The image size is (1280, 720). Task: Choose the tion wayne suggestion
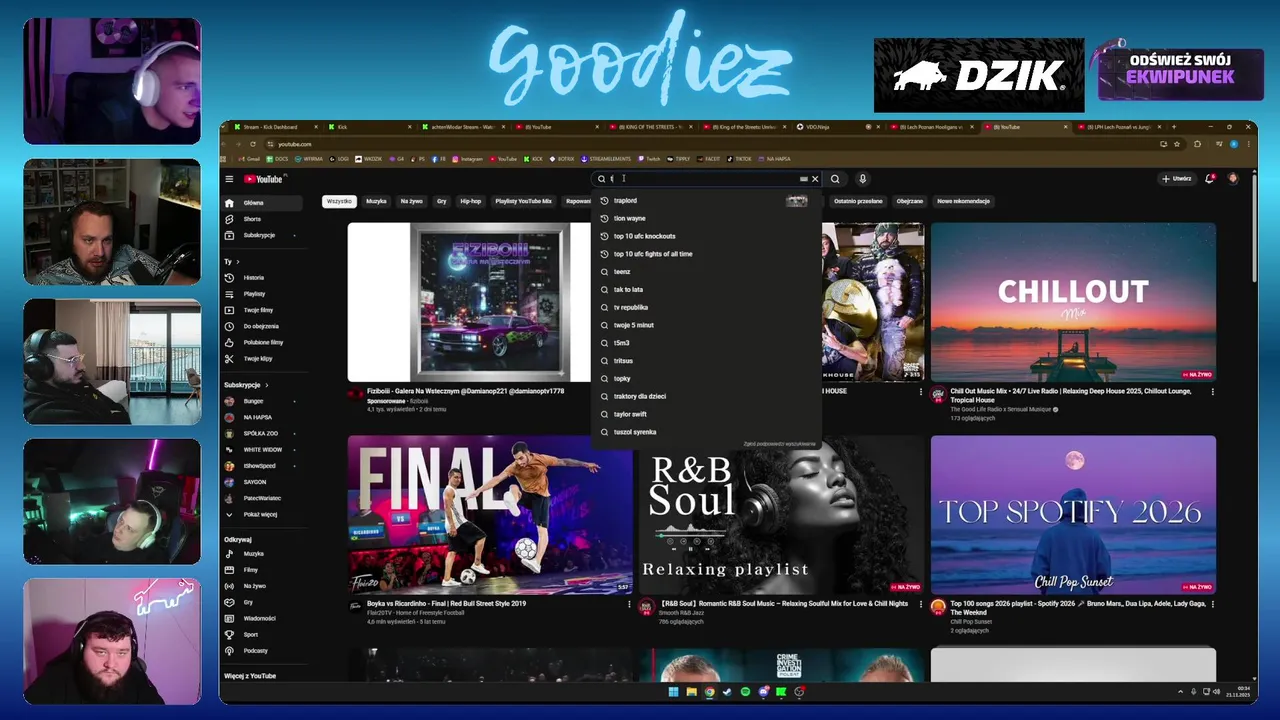coord(705,218)
